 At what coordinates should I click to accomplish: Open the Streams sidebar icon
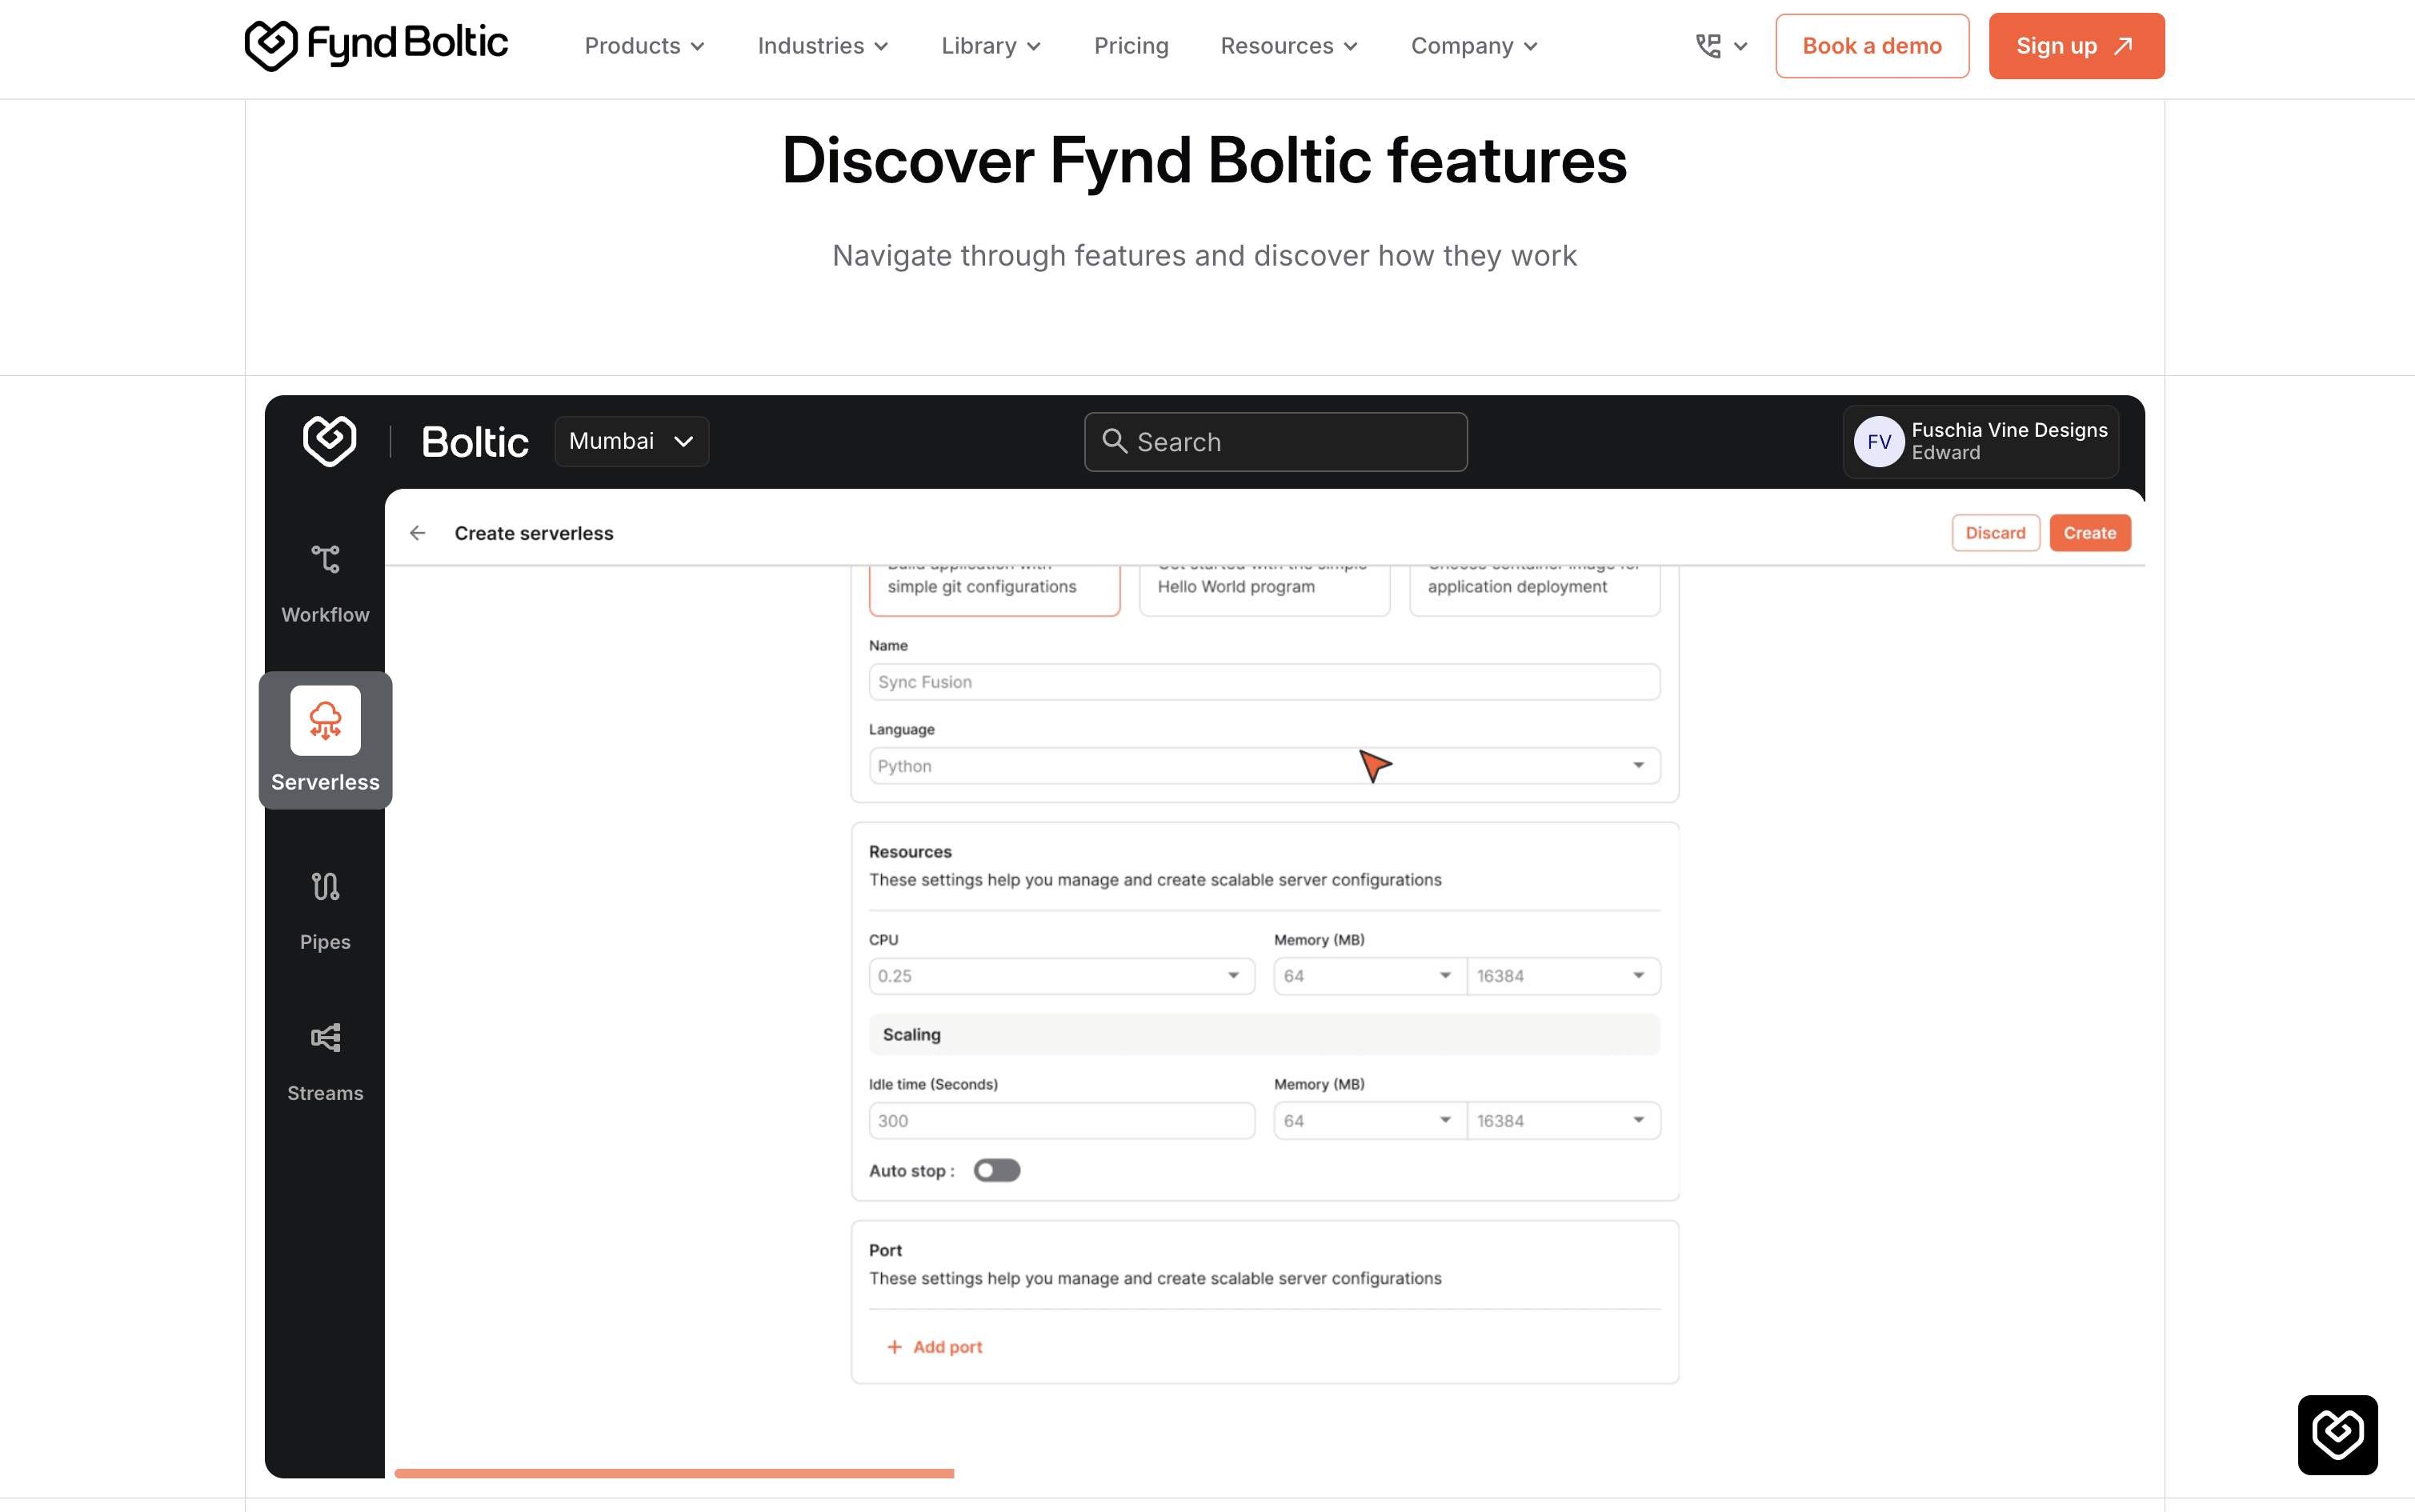coord(325,1038)
